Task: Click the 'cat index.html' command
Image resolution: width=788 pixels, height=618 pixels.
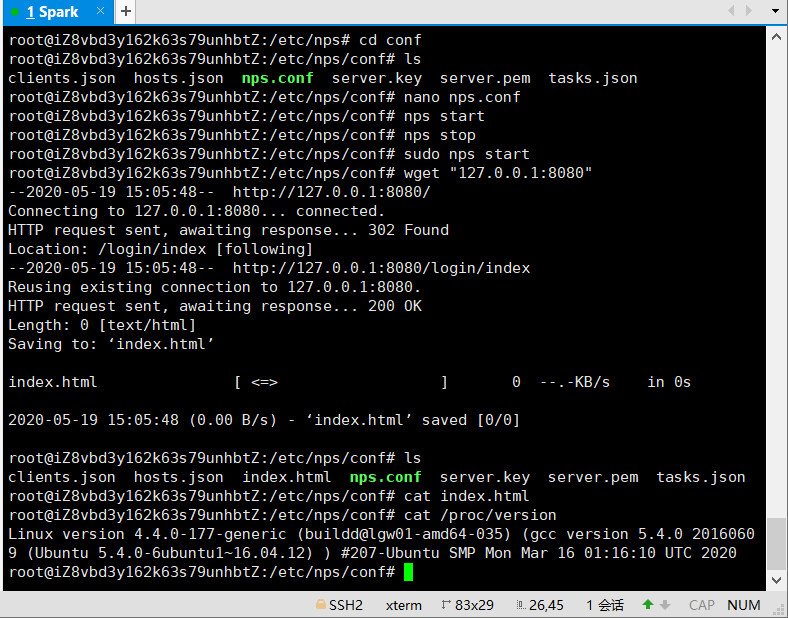Action: point(466,496)
